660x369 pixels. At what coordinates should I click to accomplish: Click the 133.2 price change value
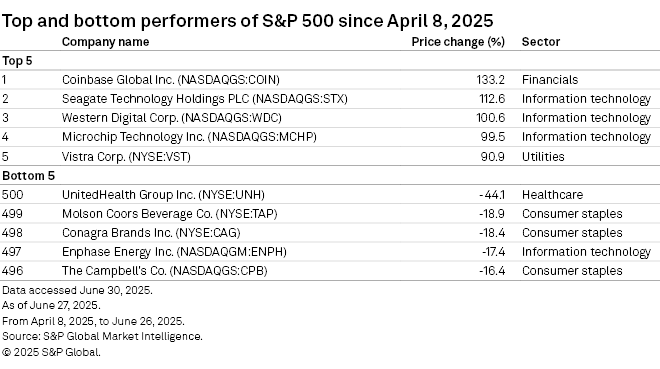tap(491, 80)
